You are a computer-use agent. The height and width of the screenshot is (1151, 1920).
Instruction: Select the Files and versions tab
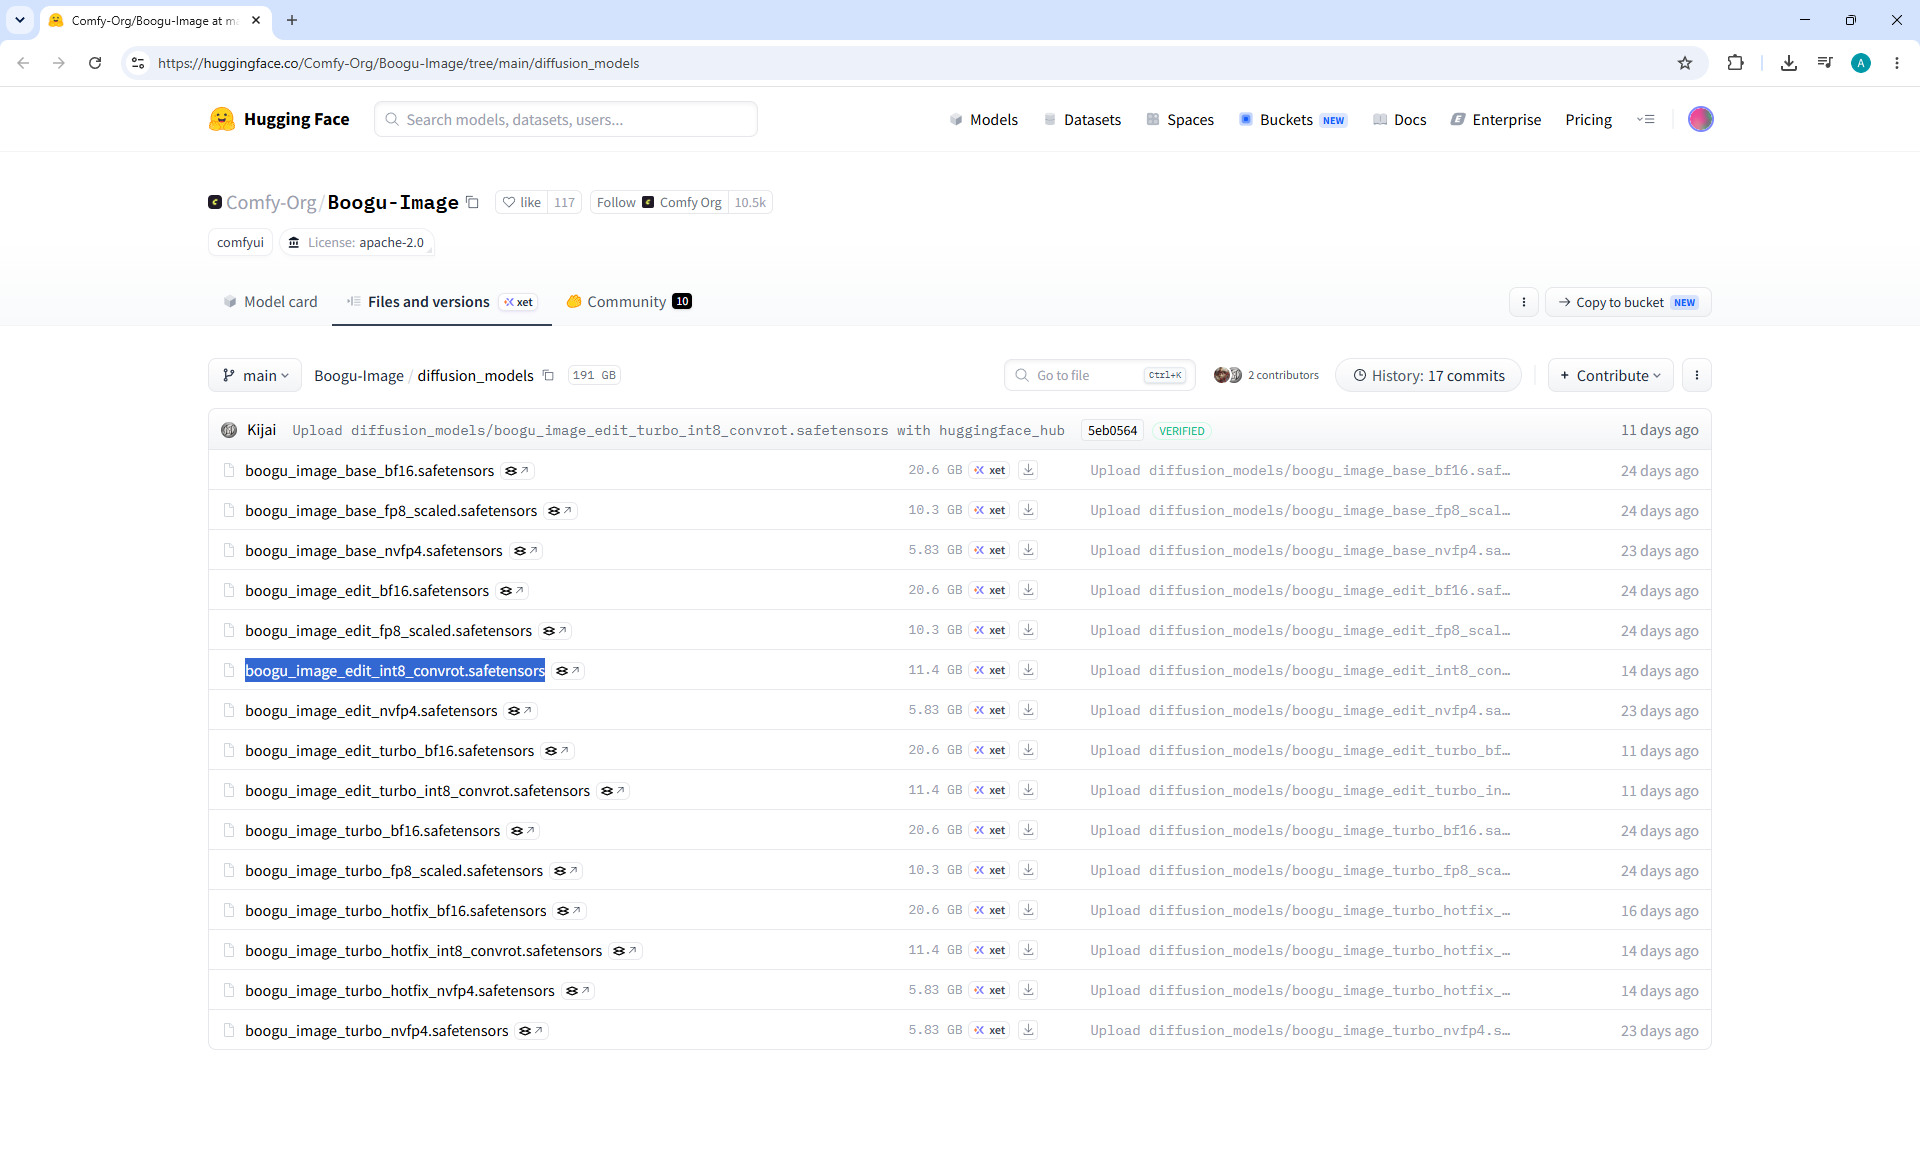(x=442, y=302)
